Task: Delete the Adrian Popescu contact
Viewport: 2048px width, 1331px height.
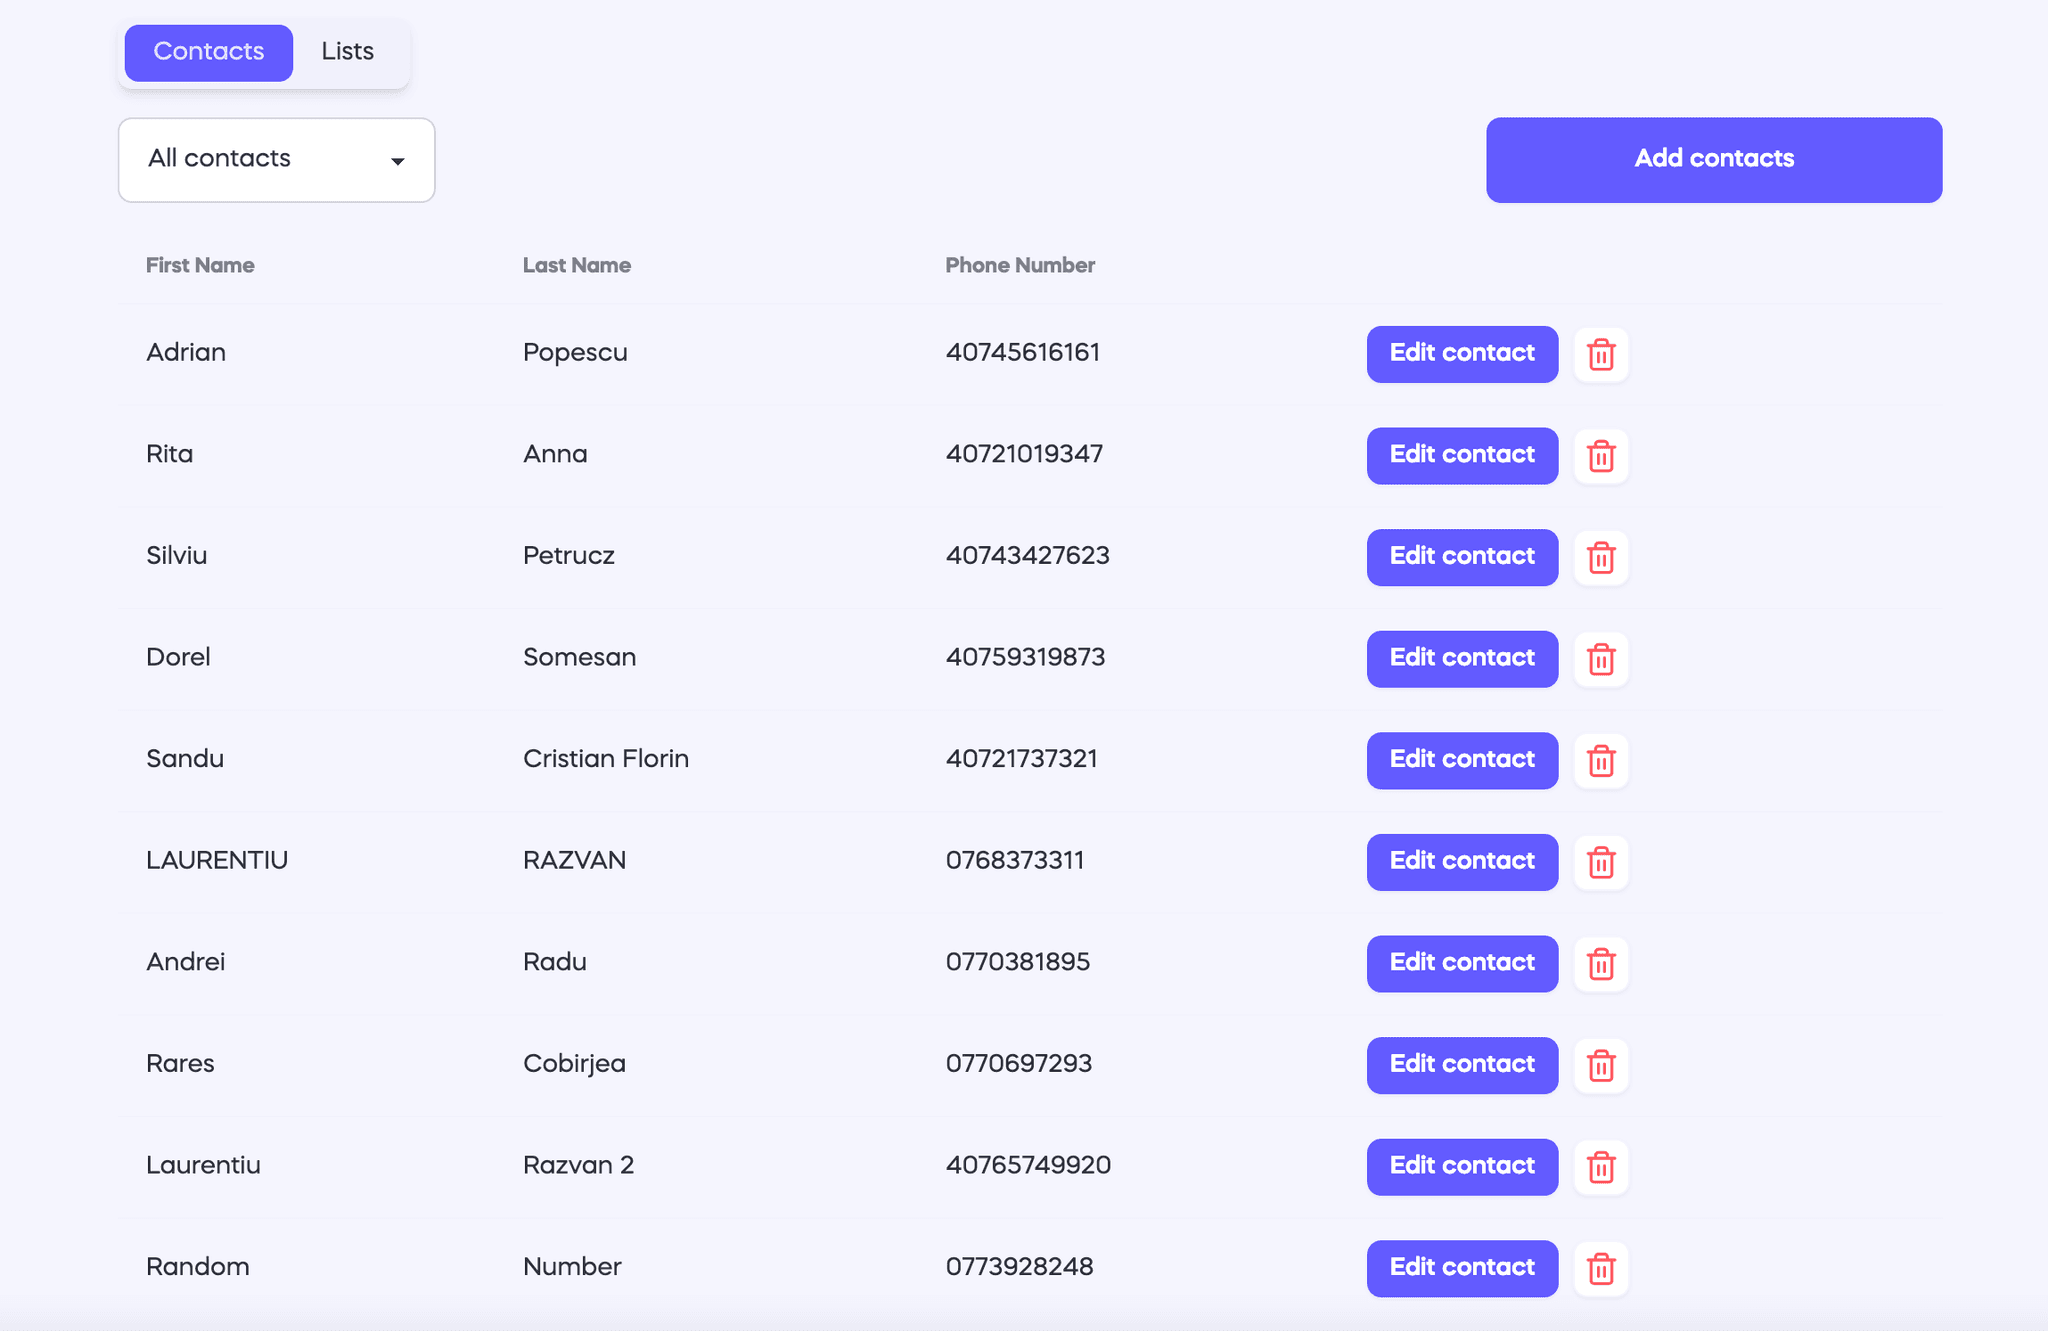Action: 1601,354
